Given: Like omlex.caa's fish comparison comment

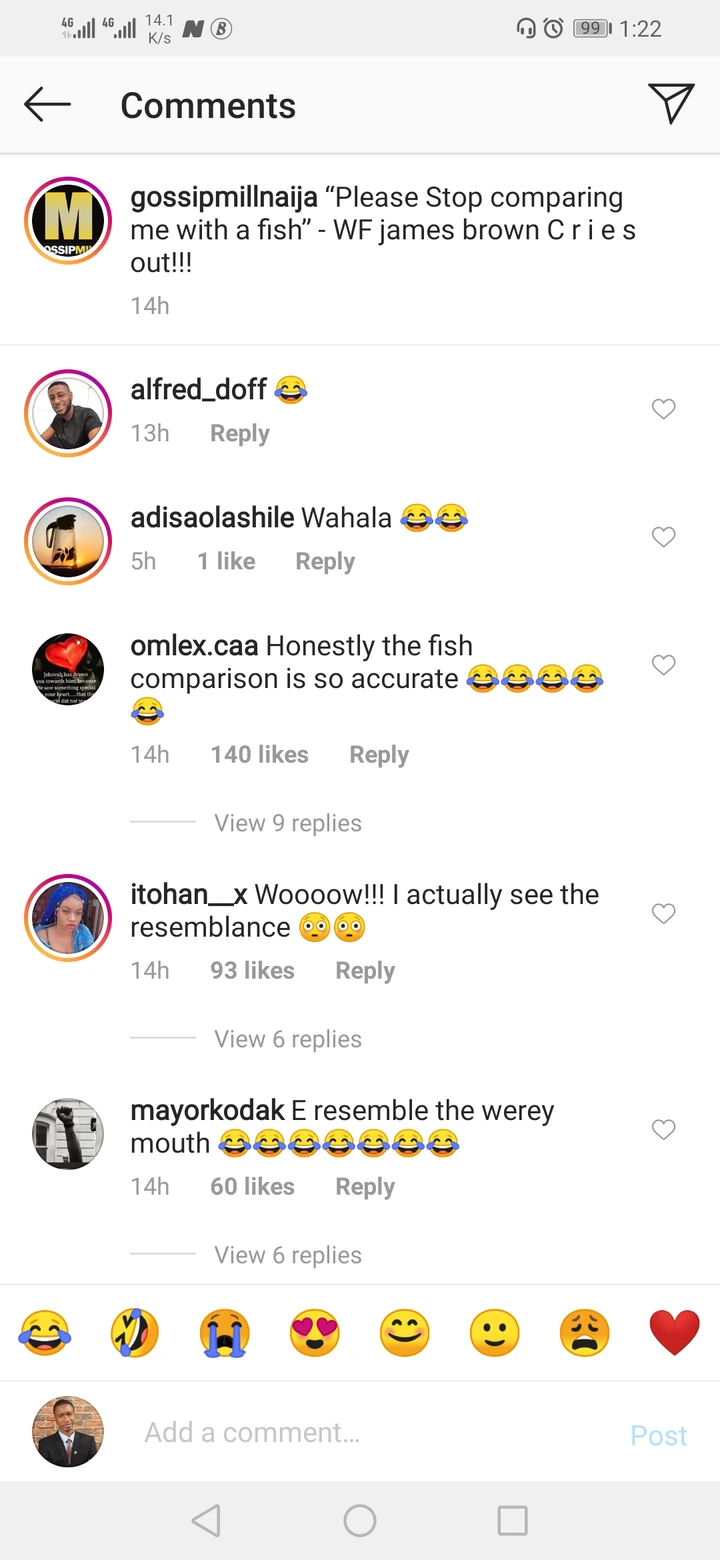Looking at the screenshot, I should [x=664, y=665].
